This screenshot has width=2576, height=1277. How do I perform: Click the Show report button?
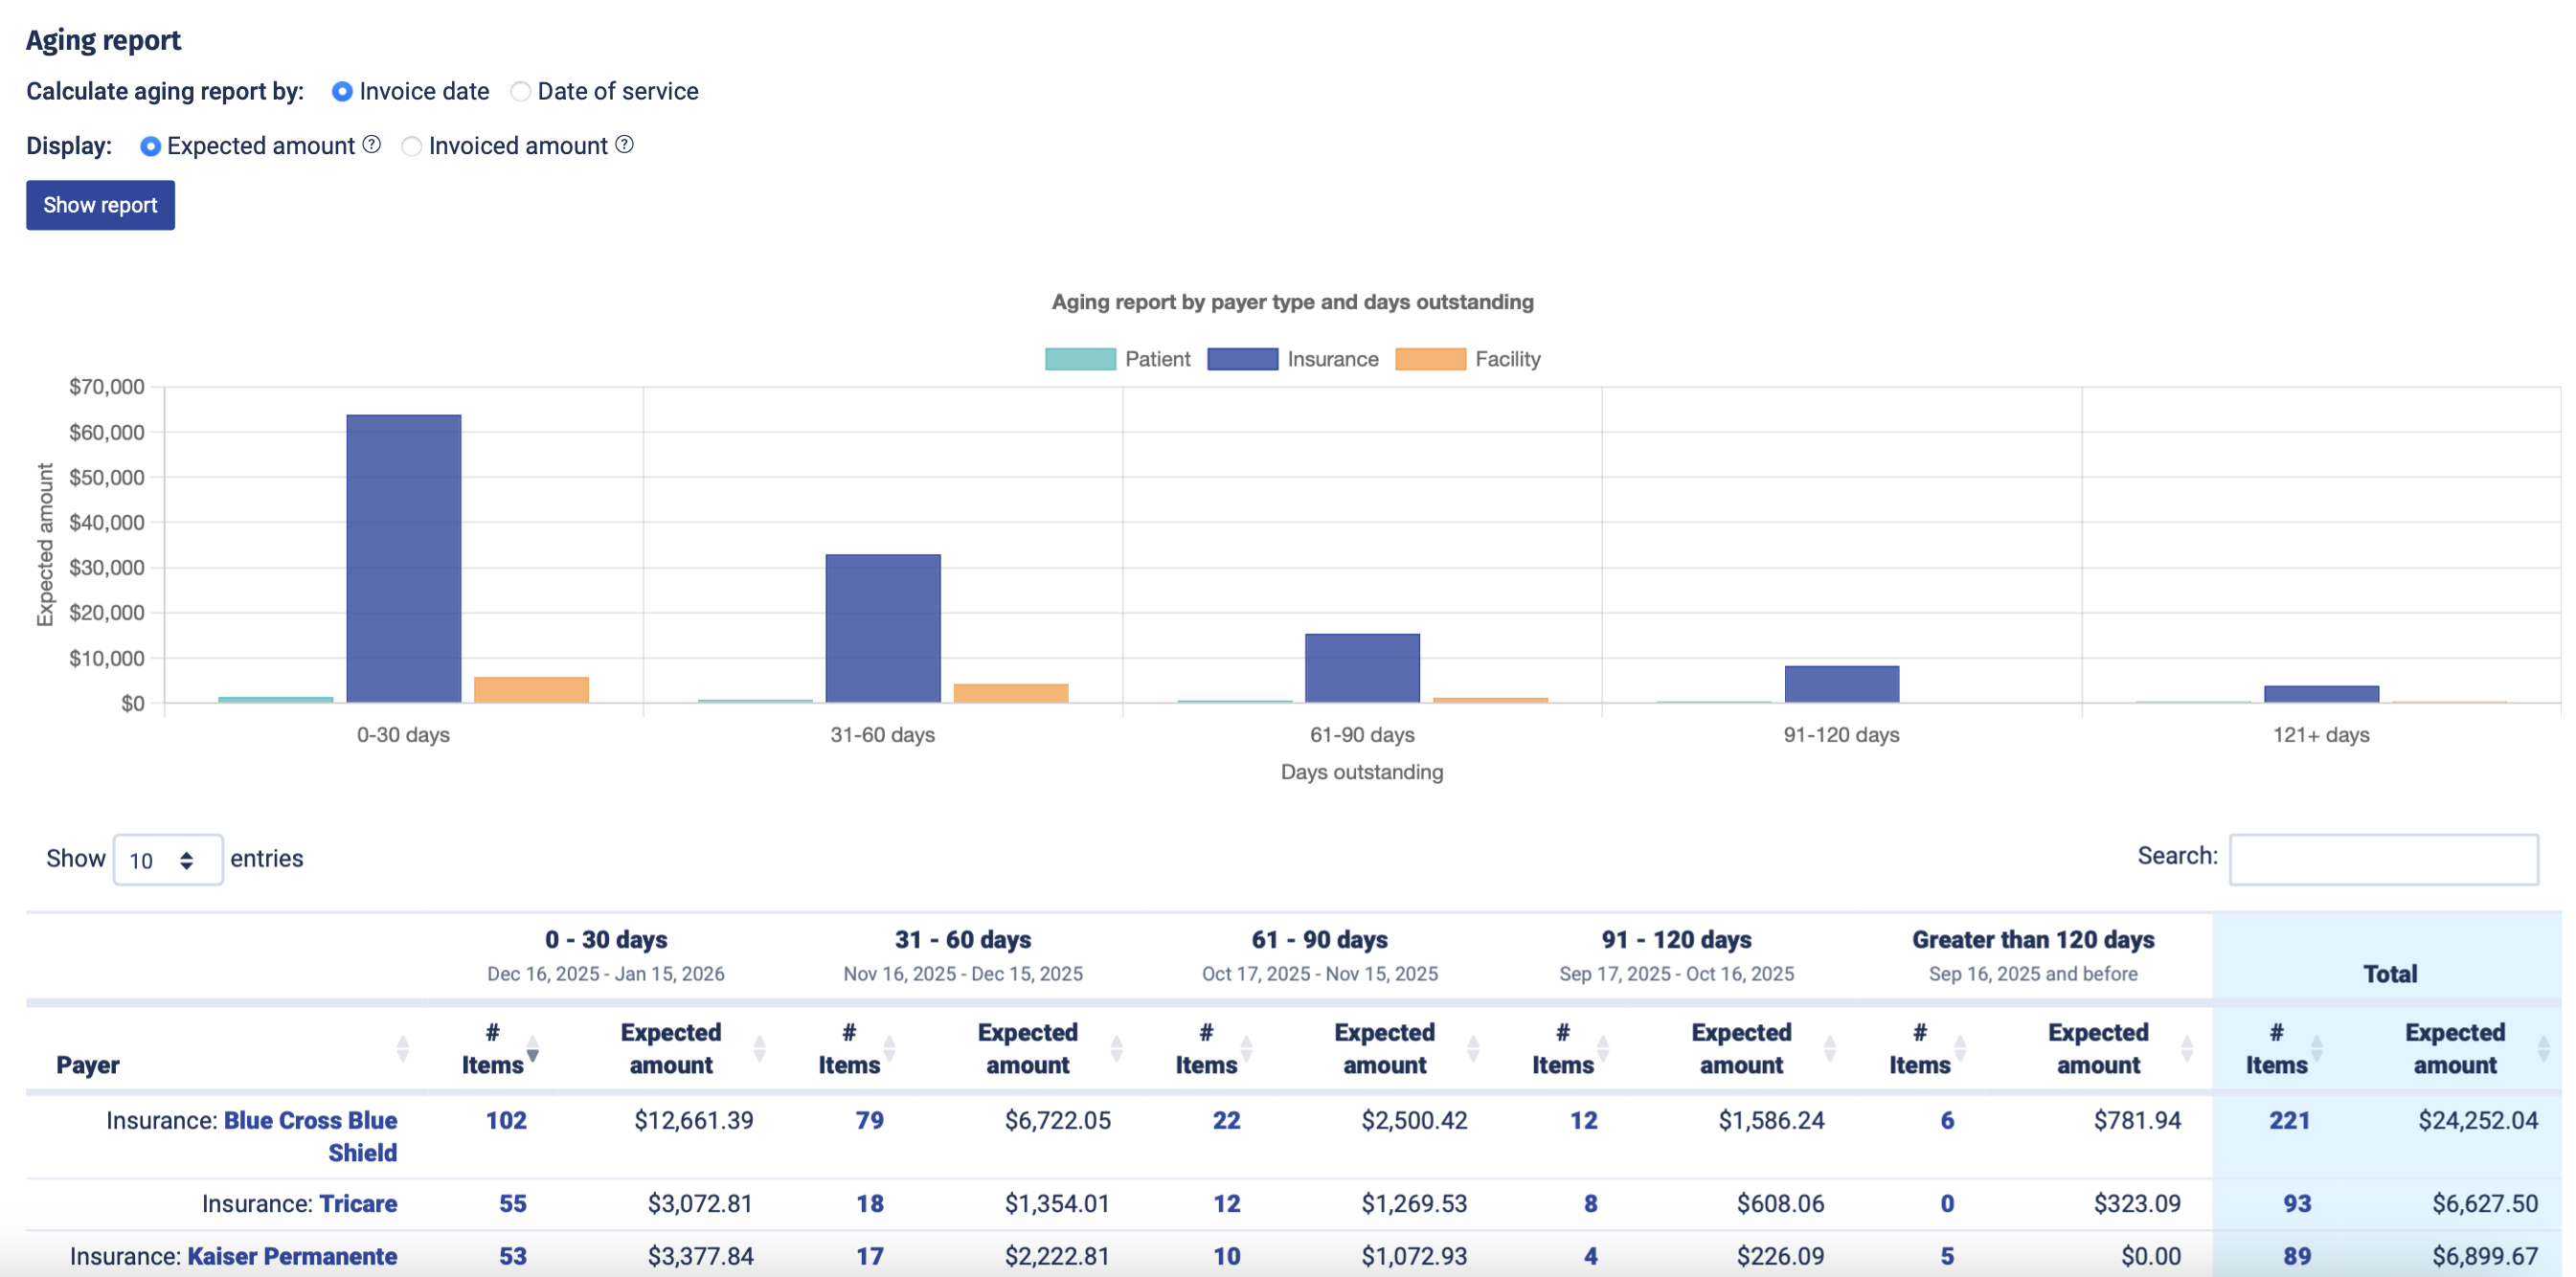point(100,205)
